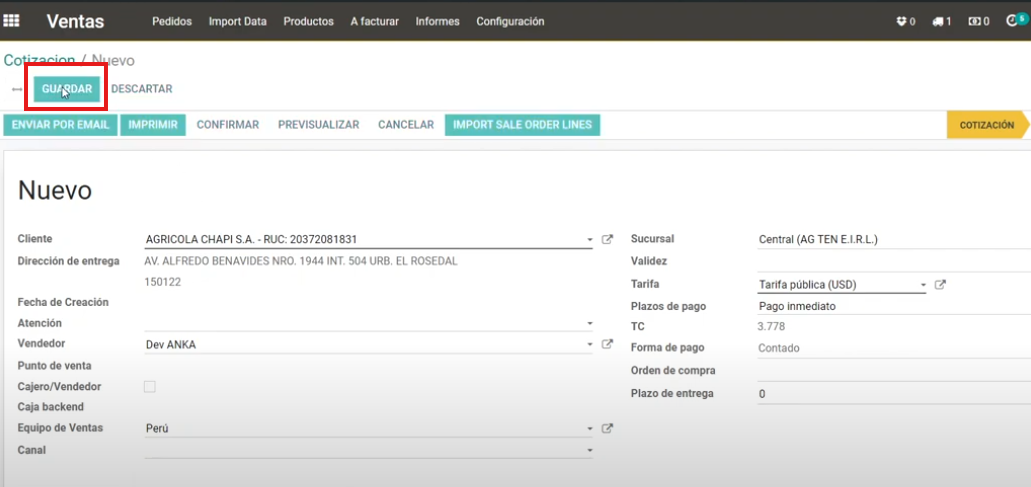Expand the Atención dropdown
This screenshot has width=1031, height=487.
(x=590, y=324)
